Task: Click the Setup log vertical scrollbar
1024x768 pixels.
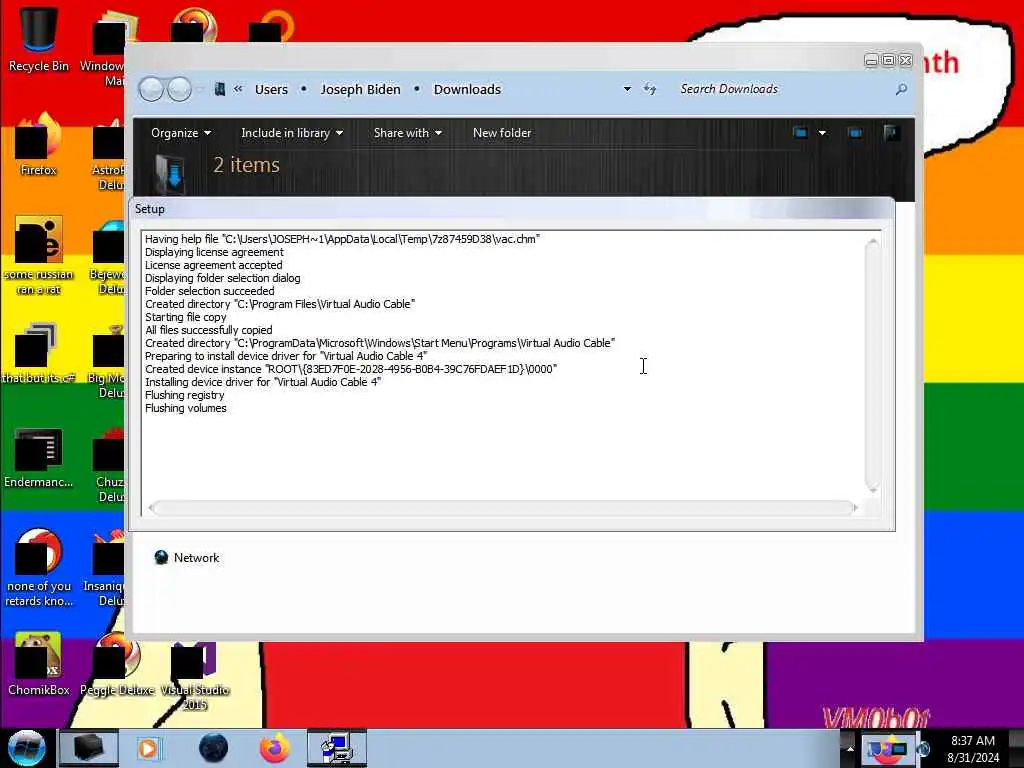Action: (872, 366)
